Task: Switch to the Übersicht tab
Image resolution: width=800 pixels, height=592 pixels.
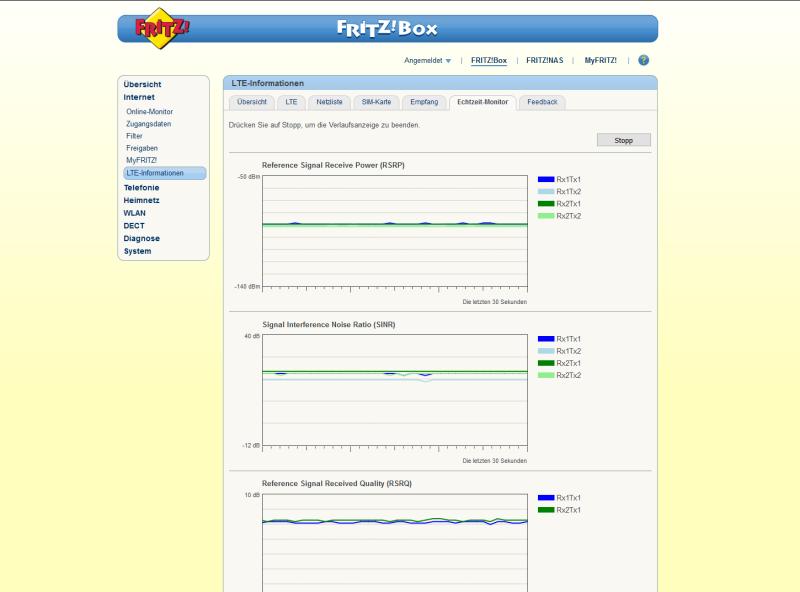Action: pos(252,102)
